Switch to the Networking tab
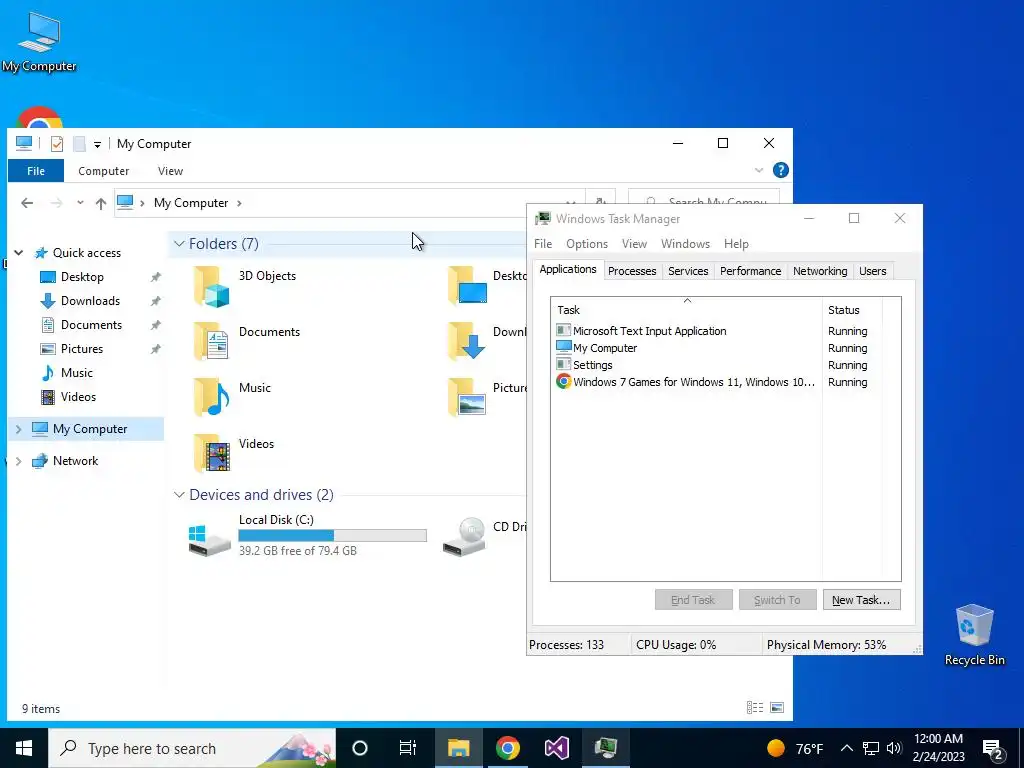 [820, 271]
